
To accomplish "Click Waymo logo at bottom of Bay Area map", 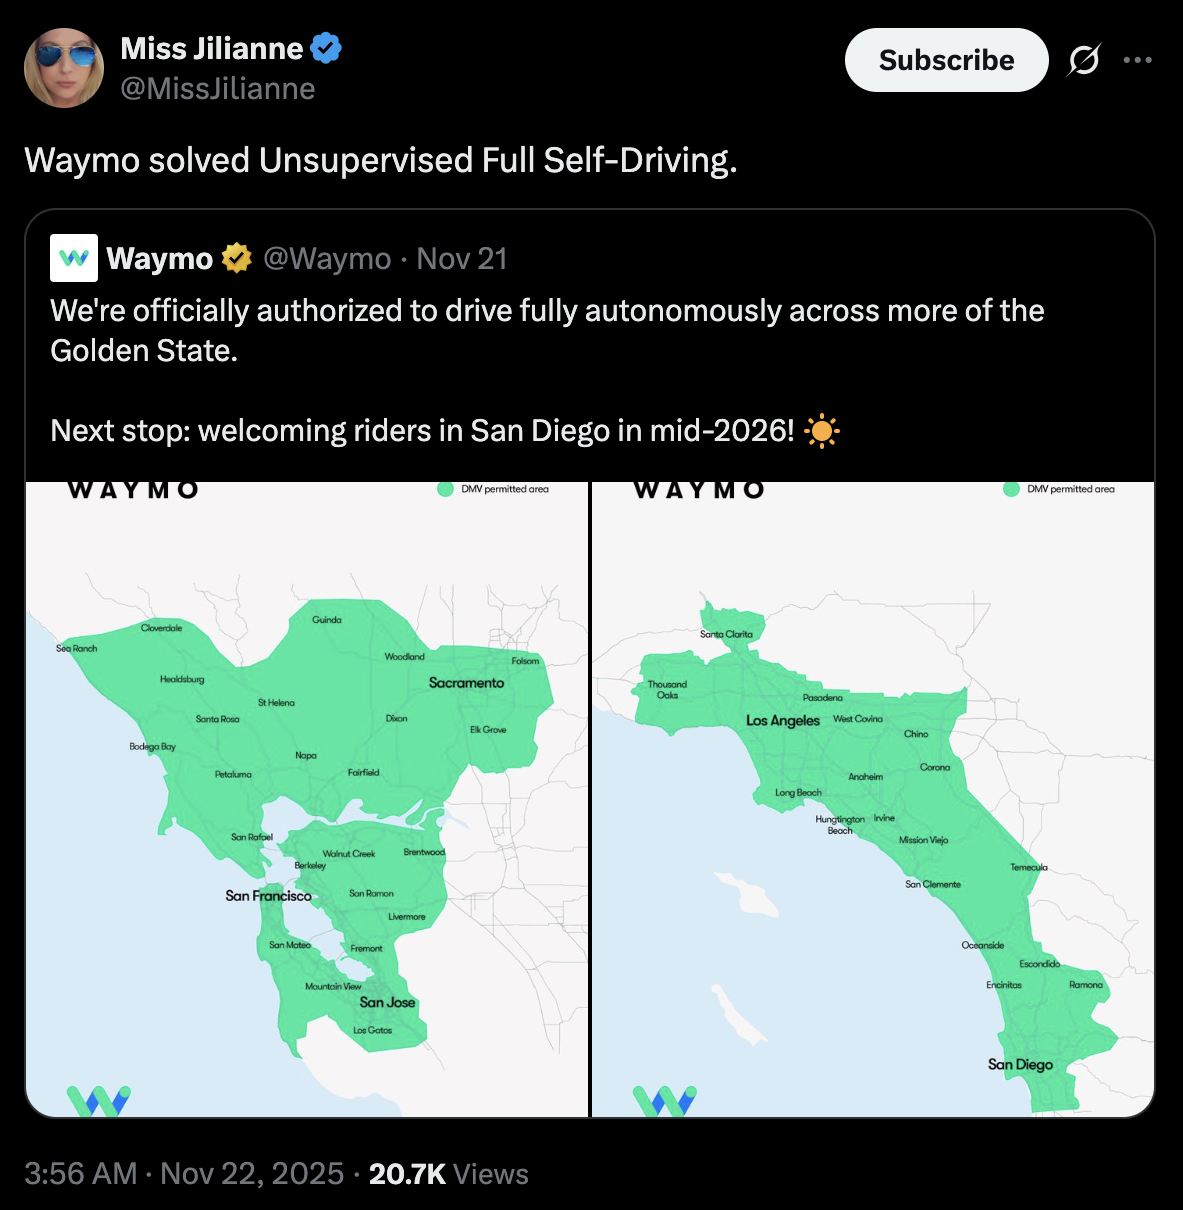I will tap(98, 1100).
